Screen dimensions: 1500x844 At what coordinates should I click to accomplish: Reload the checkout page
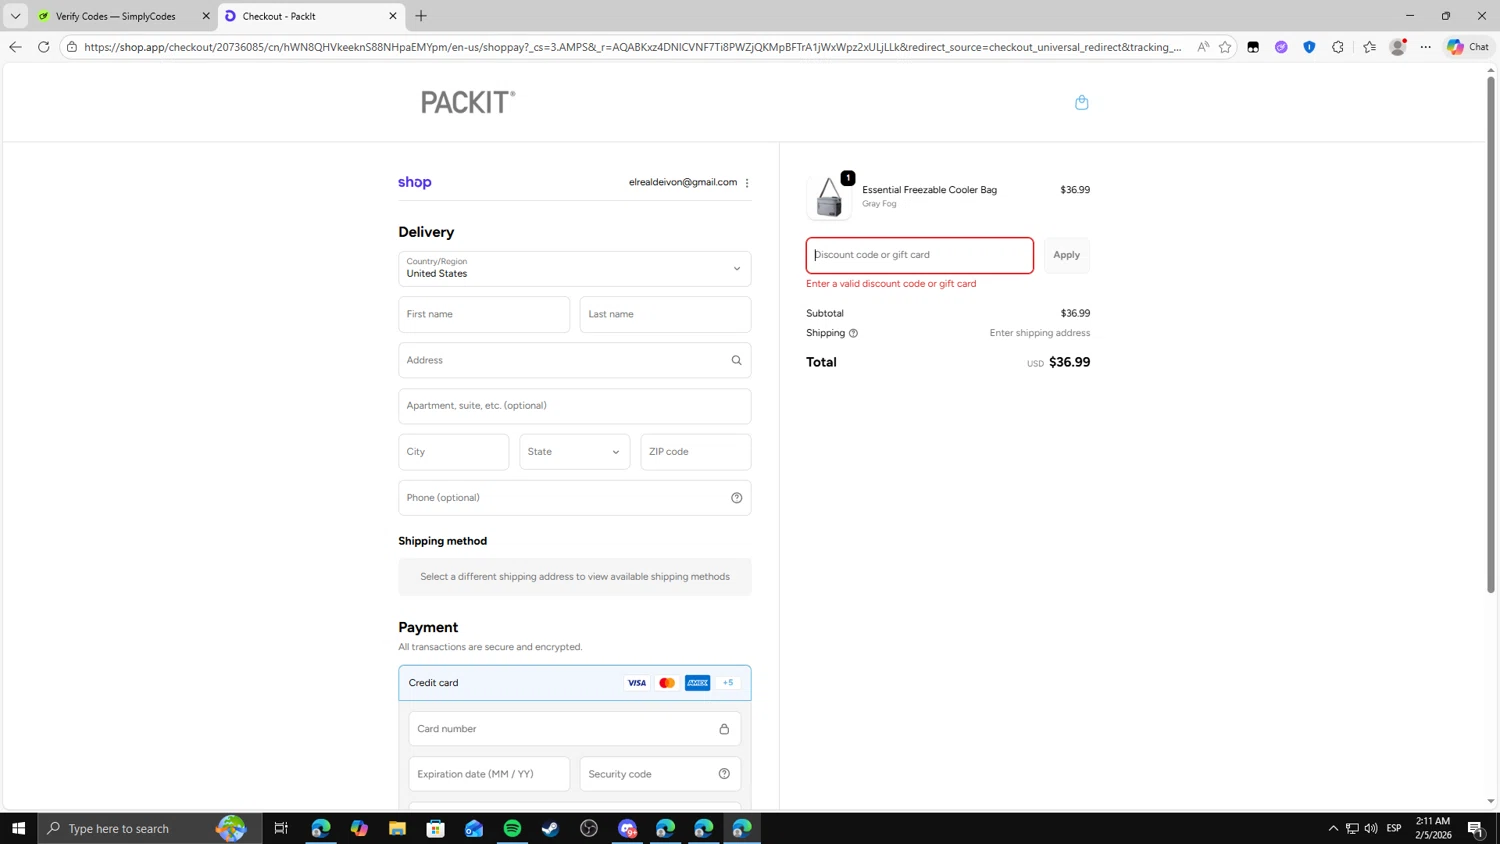[43, 47]
